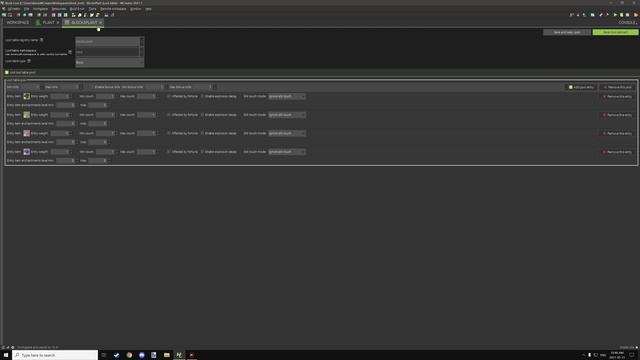Click the Max rolls spinner field
The height and width of the screenshot is (360, 640).
tap(69, 87)
